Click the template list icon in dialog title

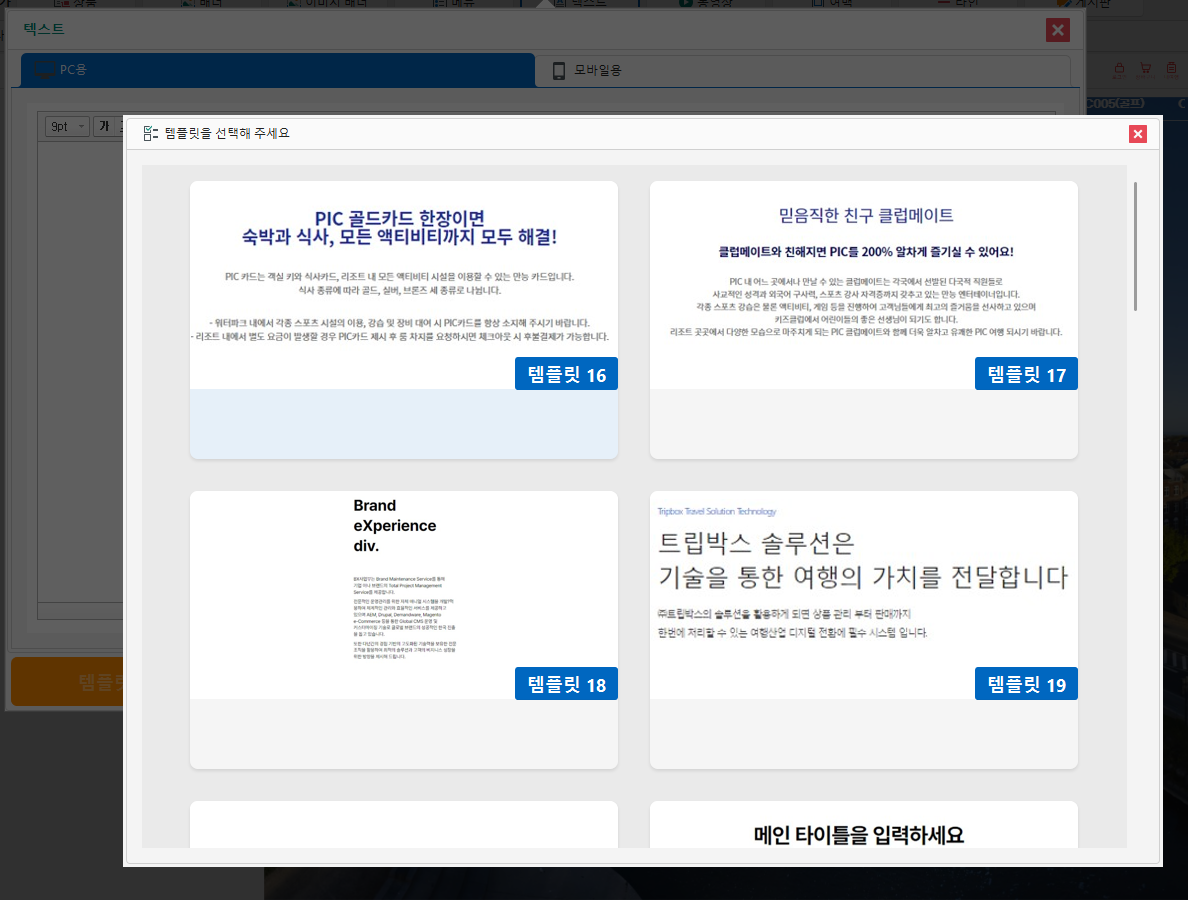150,133
